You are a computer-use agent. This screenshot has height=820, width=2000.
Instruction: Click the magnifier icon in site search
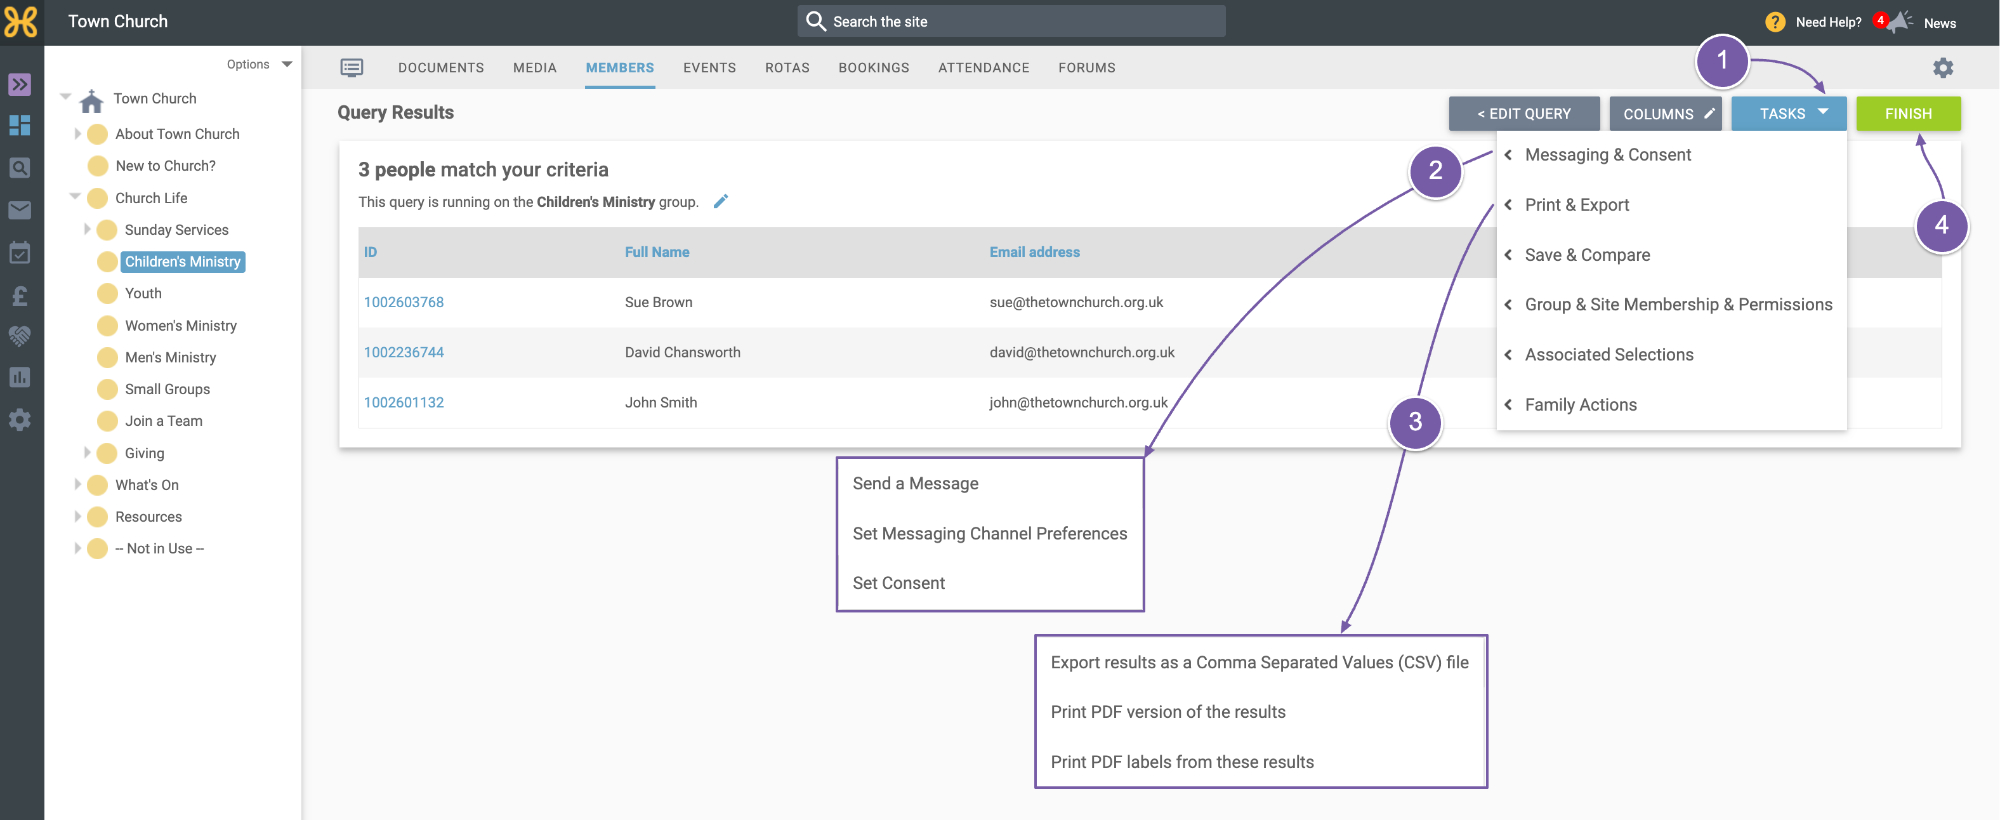[816, 21]
